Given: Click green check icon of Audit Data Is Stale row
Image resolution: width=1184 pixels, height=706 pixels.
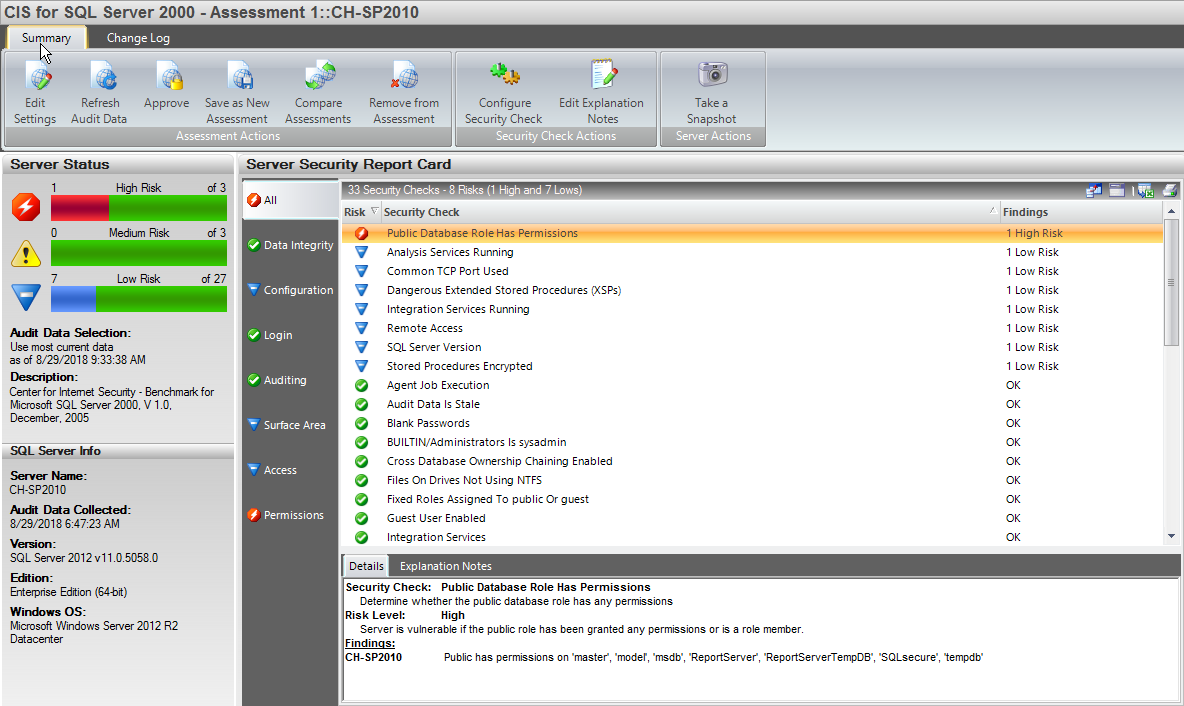Looking at the screenshot, I should [x=362, y=404].
